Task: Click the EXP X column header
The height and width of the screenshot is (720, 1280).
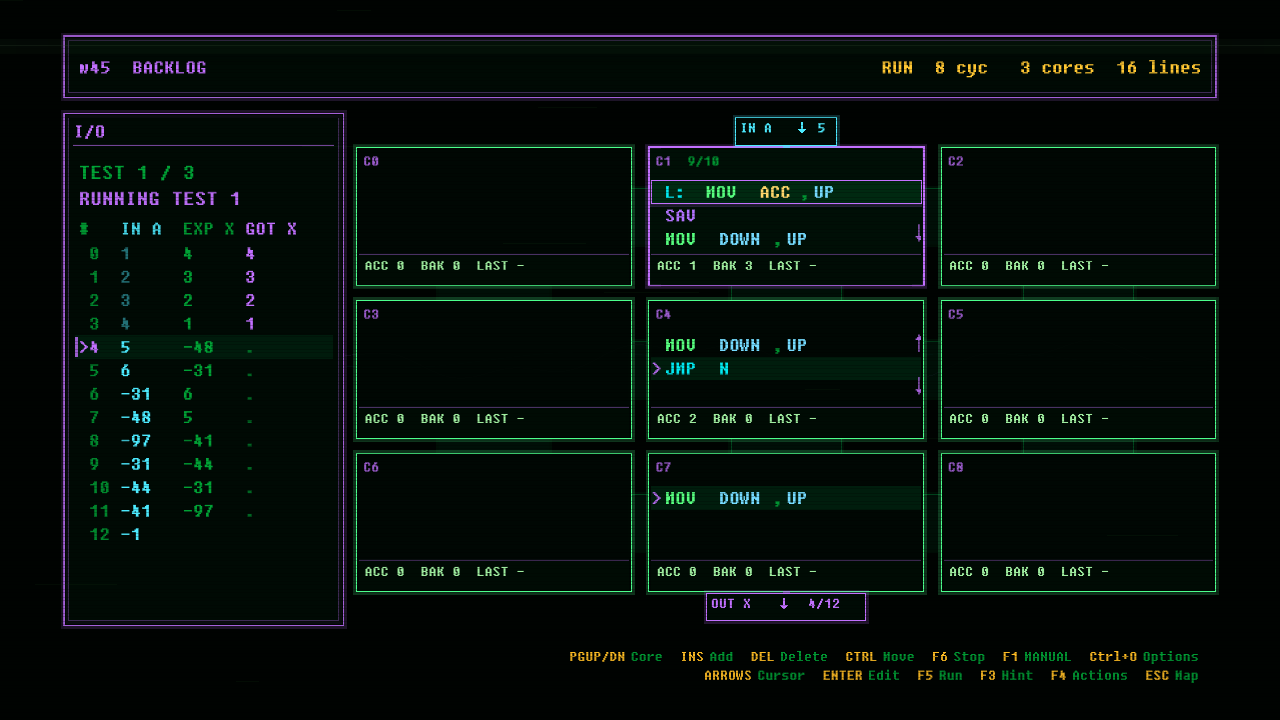Action: point(209,229)
